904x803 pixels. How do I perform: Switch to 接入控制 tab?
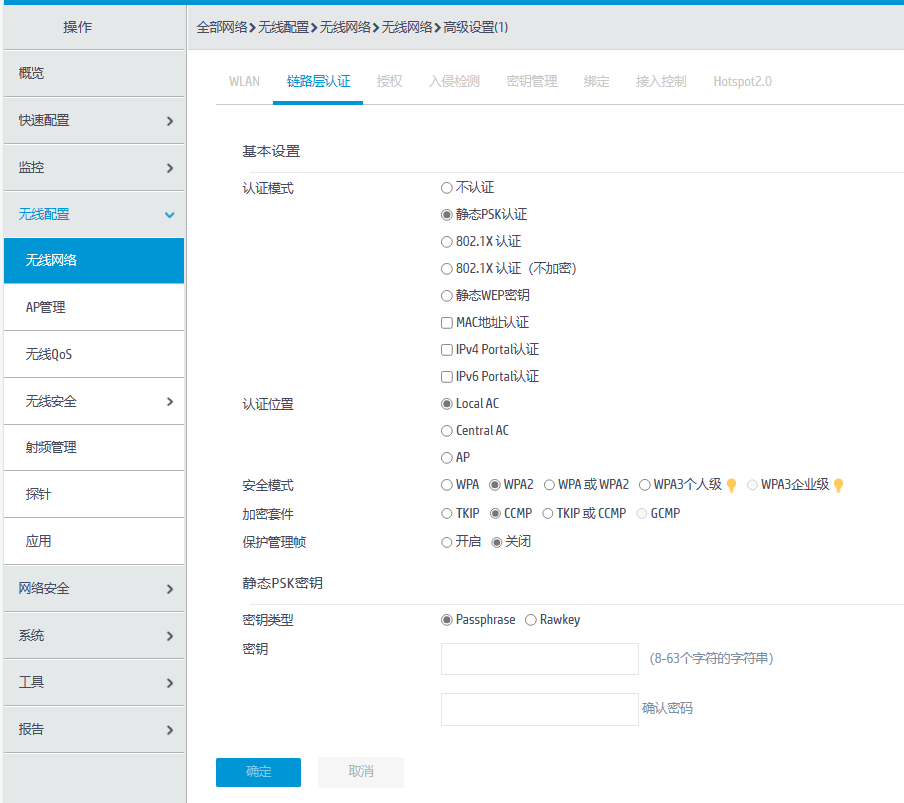661,82
